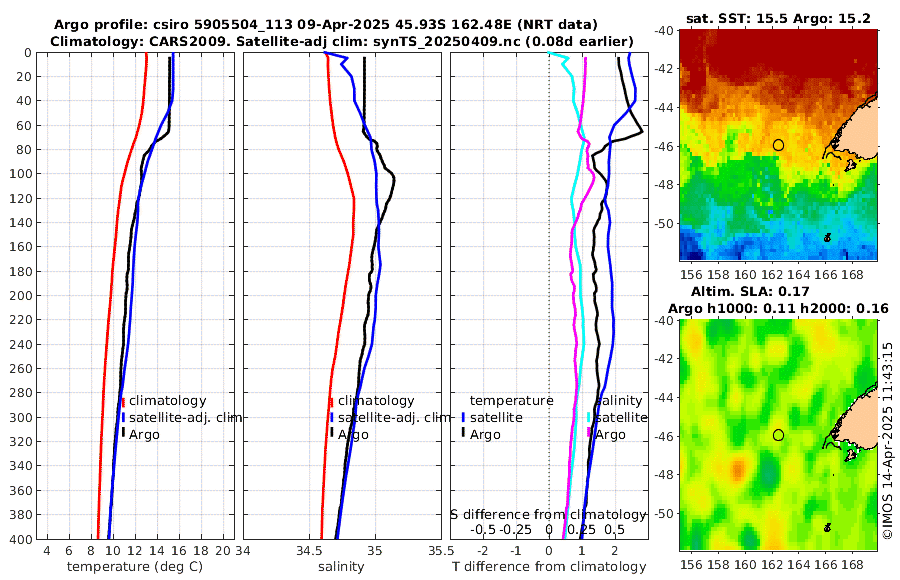Click the '160' longitude tick below SST map

745,274
